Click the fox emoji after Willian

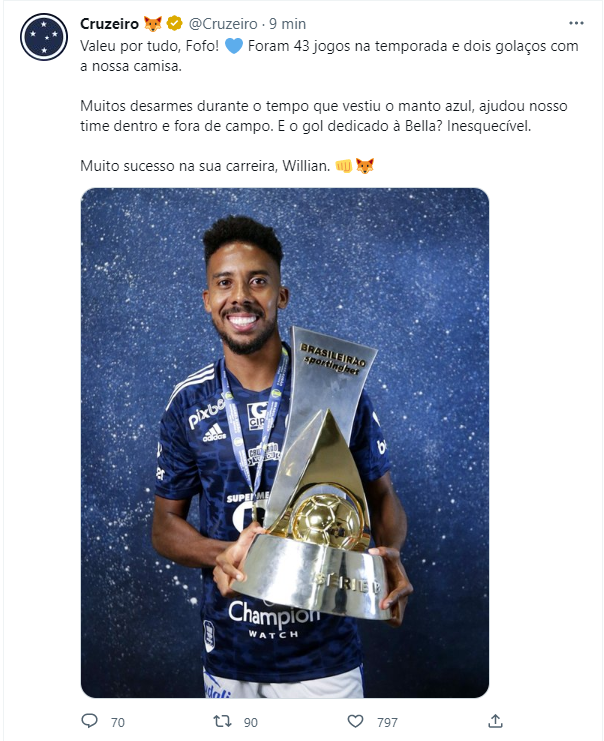(x=365, y=166)
